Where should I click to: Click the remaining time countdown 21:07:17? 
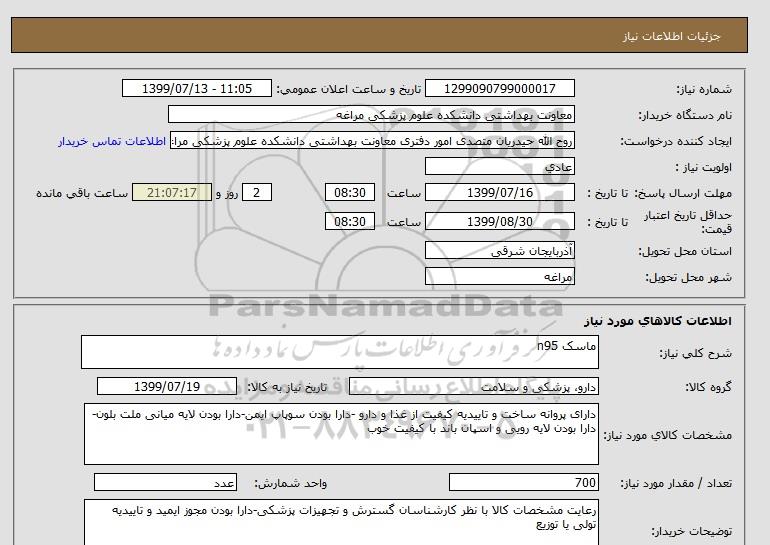[x=172, y=192]
